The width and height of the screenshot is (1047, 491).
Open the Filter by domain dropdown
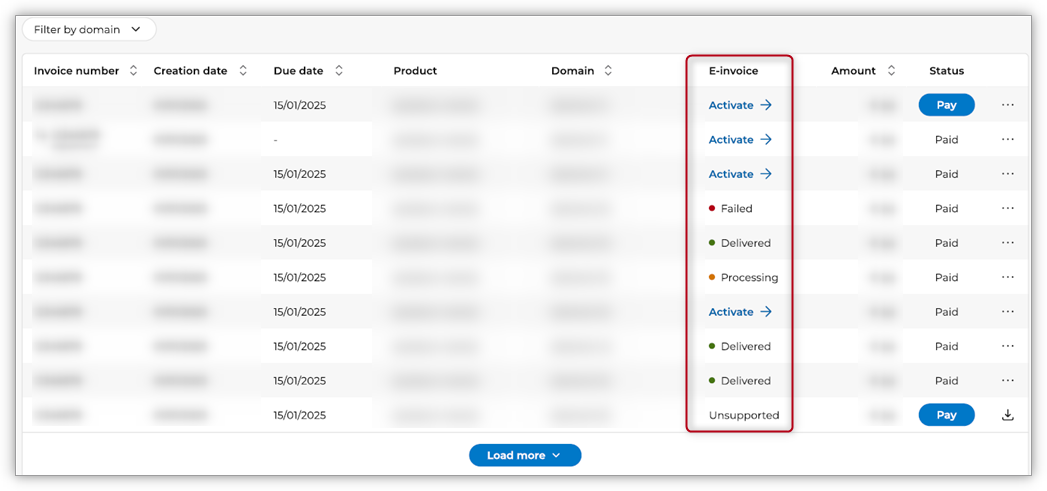pyautogui.click(x=89, y=30)
